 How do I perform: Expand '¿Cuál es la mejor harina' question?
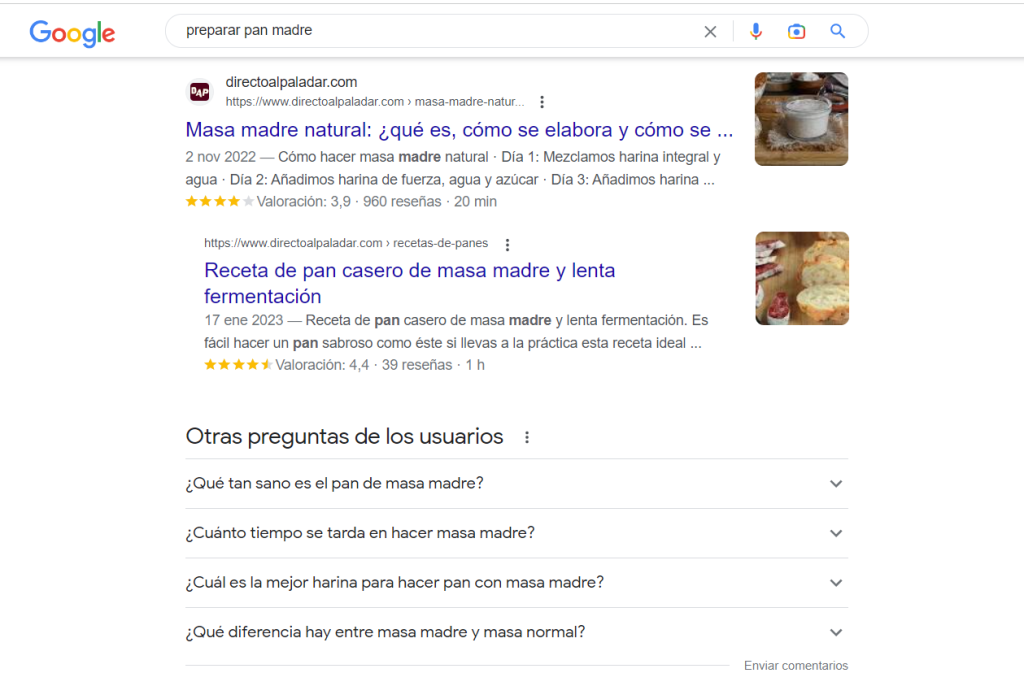pyautogui.click(x=517, y=583)
